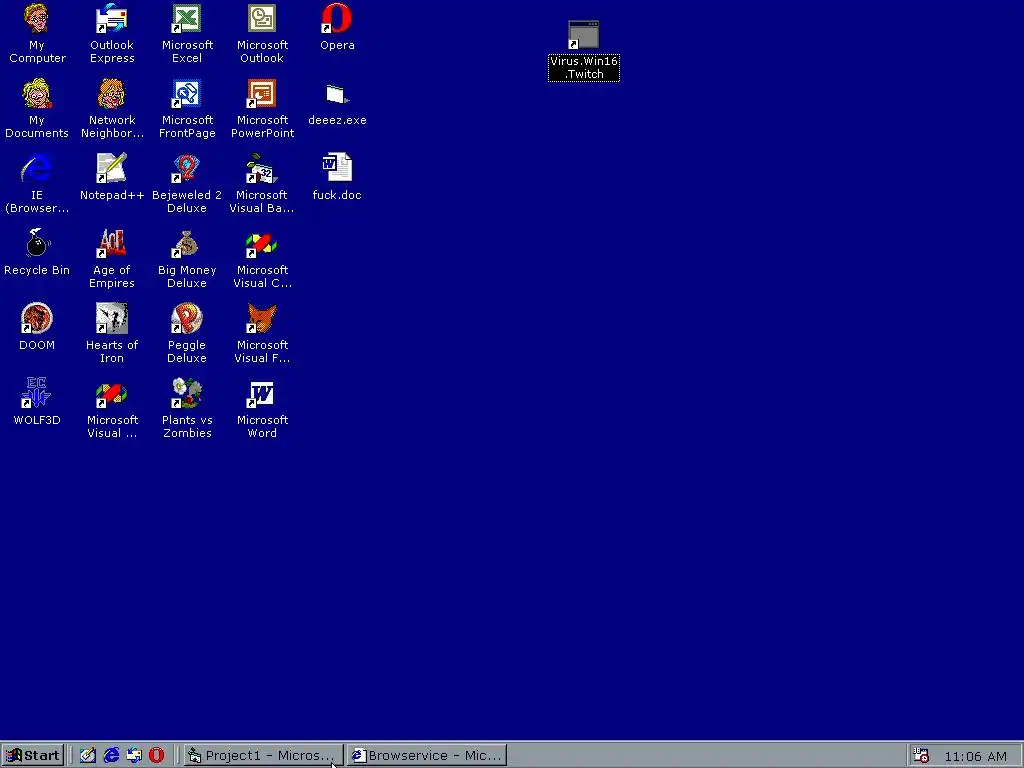Click the Task Scheduler tray icon
Image resolution: width=1024 pixels, height=768 pixels.
[921, 756]
